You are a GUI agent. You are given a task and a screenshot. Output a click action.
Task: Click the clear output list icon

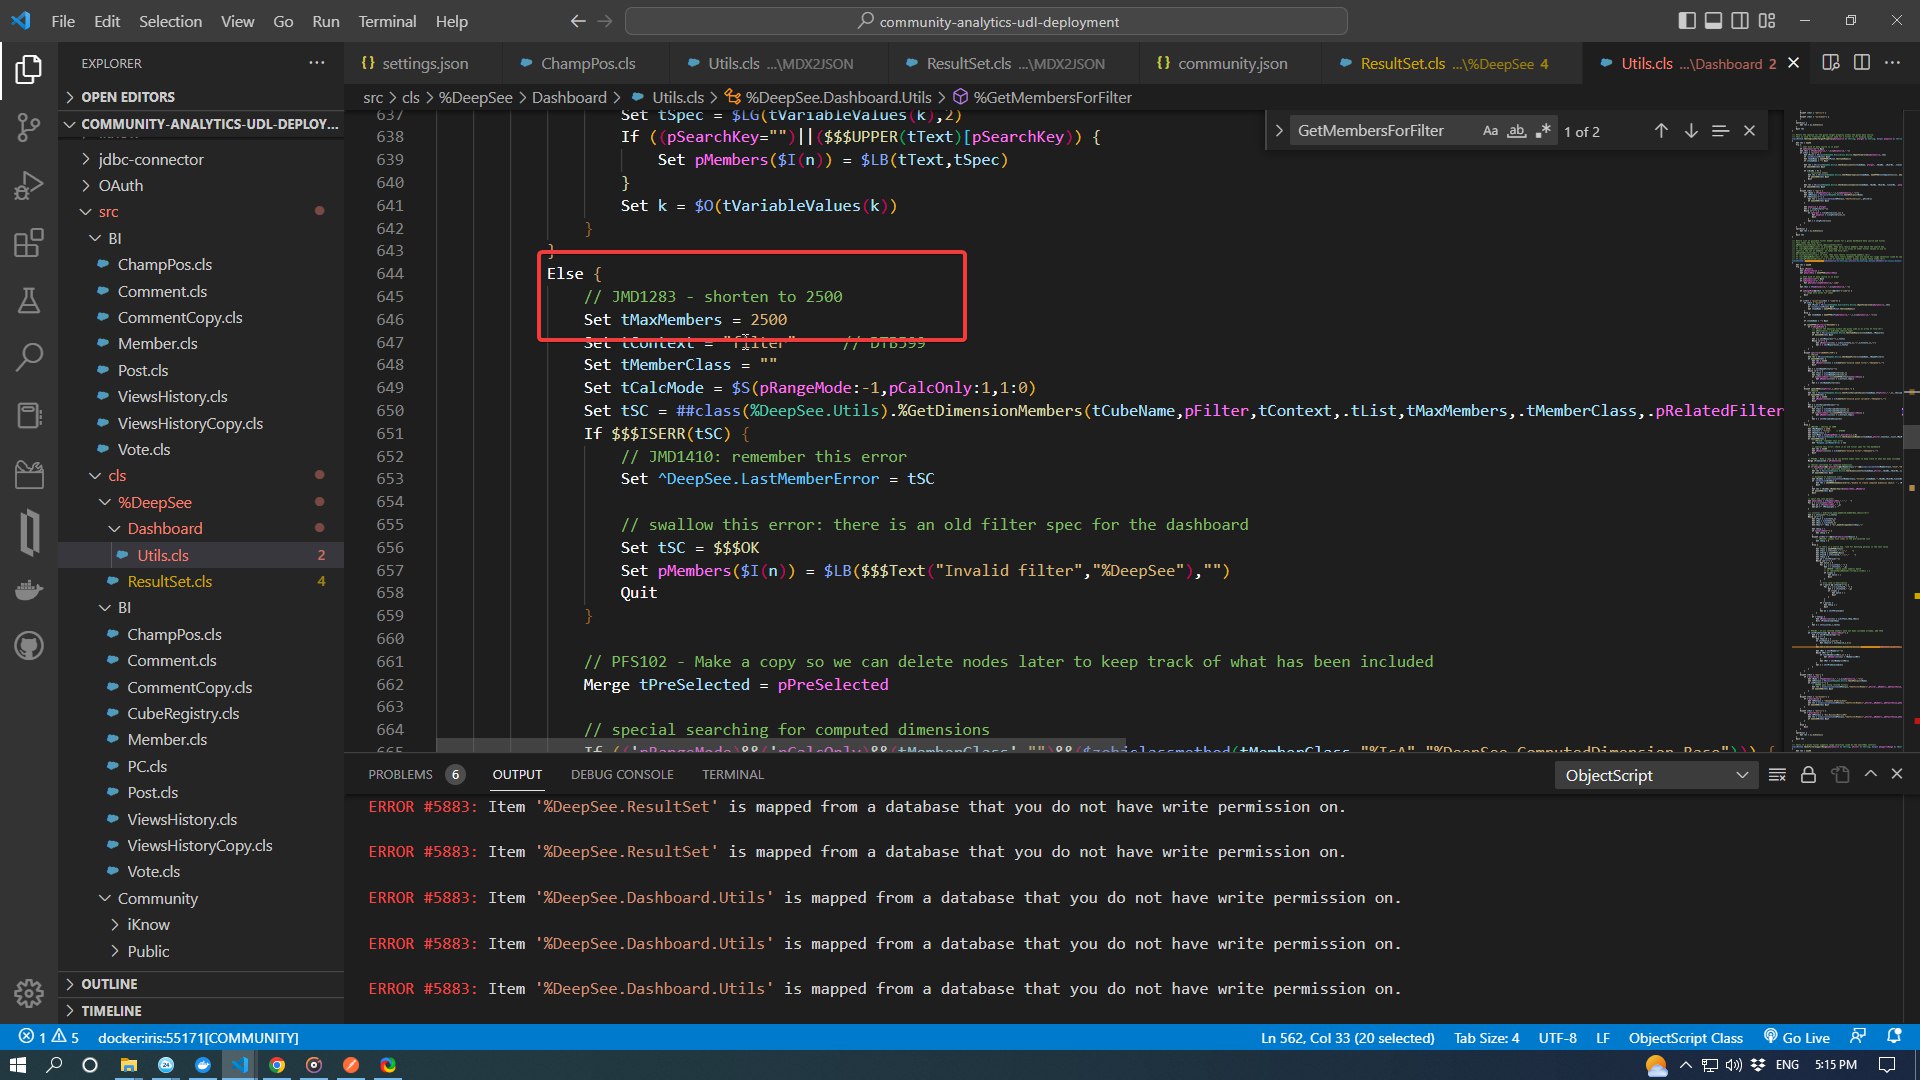click(x=1777, y=775)
